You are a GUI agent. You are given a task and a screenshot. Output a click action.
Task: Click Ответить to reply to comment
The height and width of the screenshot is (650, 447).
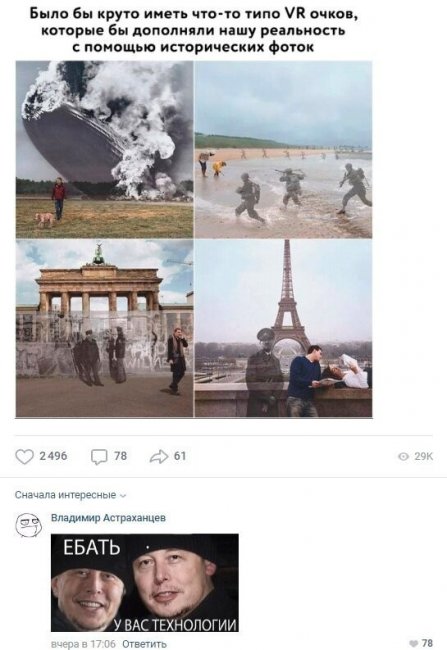pos(144,644)
